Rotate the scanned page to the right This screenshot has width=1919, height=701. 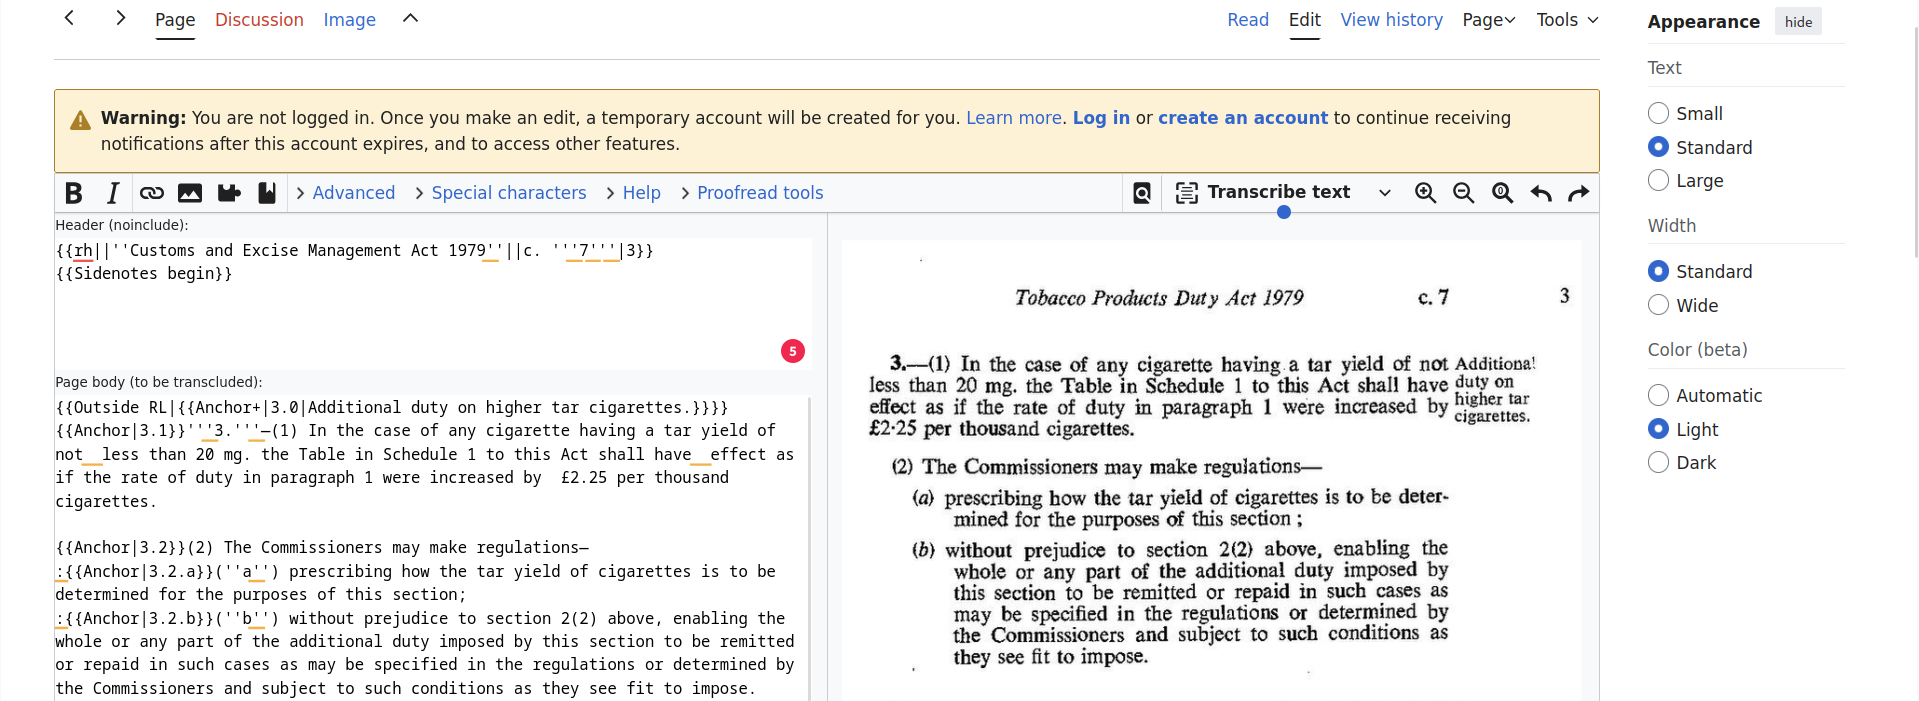1579,193
